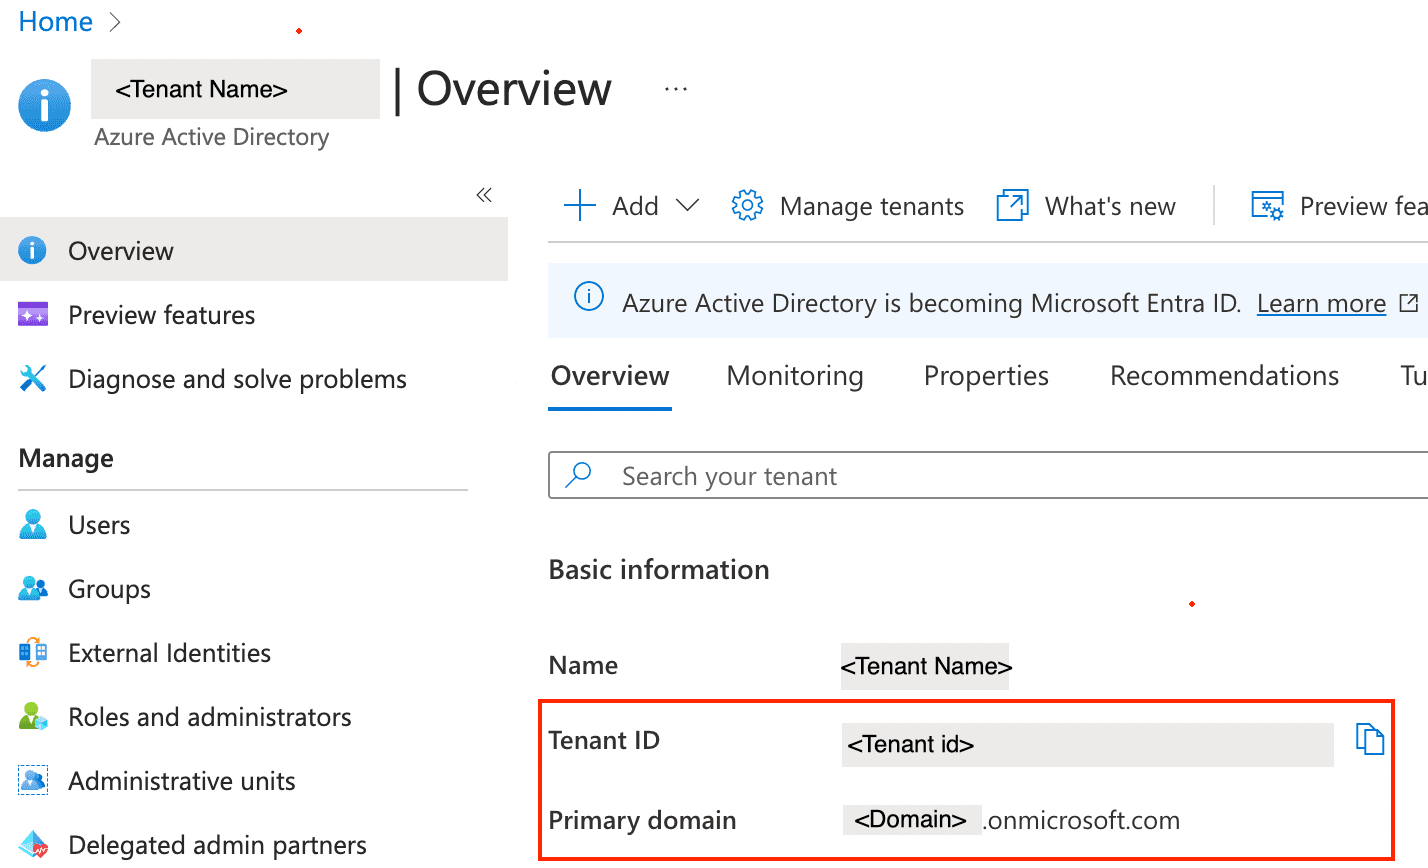Open Delegated admin partners
This screenshot has height=868, width=1428.
pyautogui.click(x=217, y=845)
